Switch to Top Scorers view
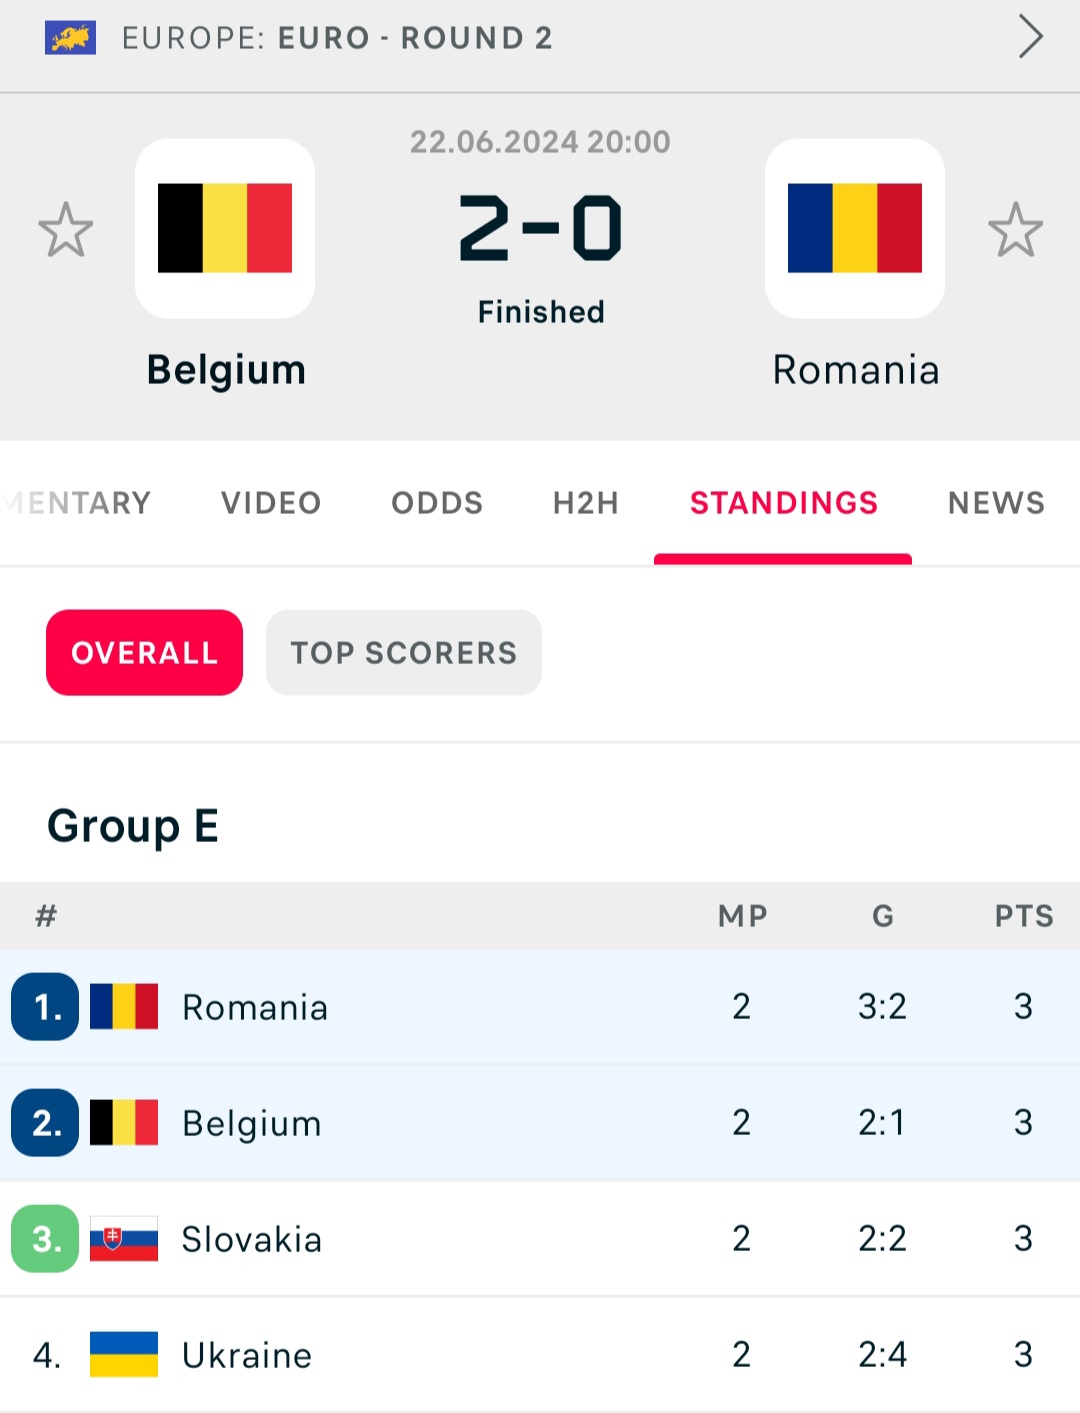1080x1413 pixels. click(404, 653)
